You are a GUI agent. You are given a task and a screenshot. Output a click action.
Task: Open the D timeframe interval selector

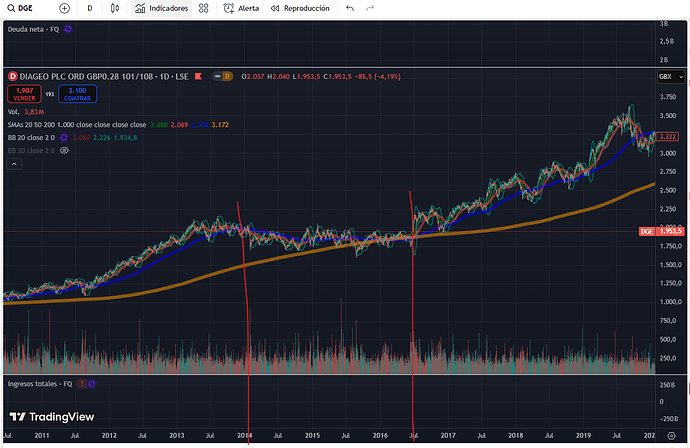point(90,8)
